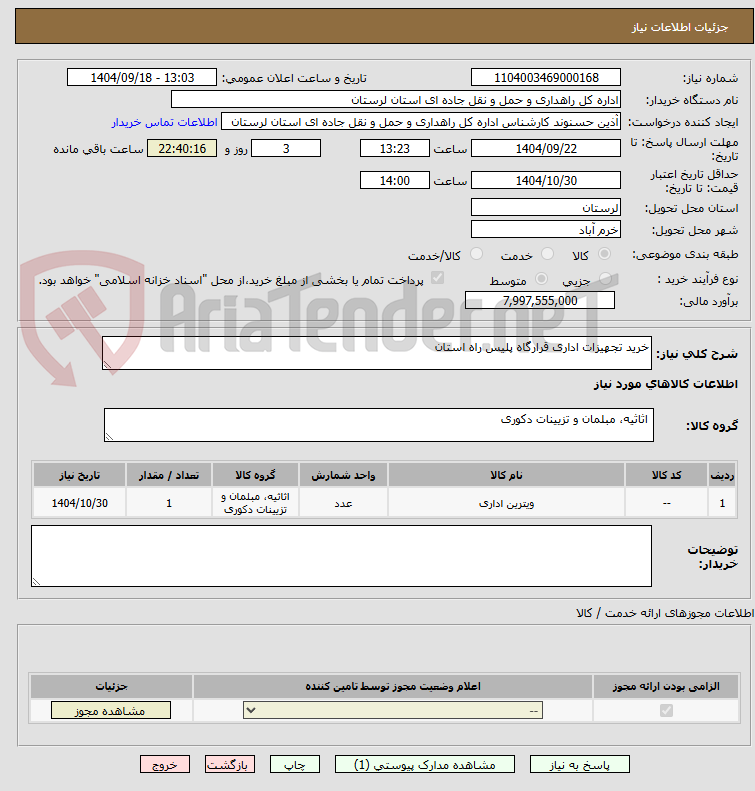
Task: Click the days remaining field showing 3
Action: (x=286, y=148)
